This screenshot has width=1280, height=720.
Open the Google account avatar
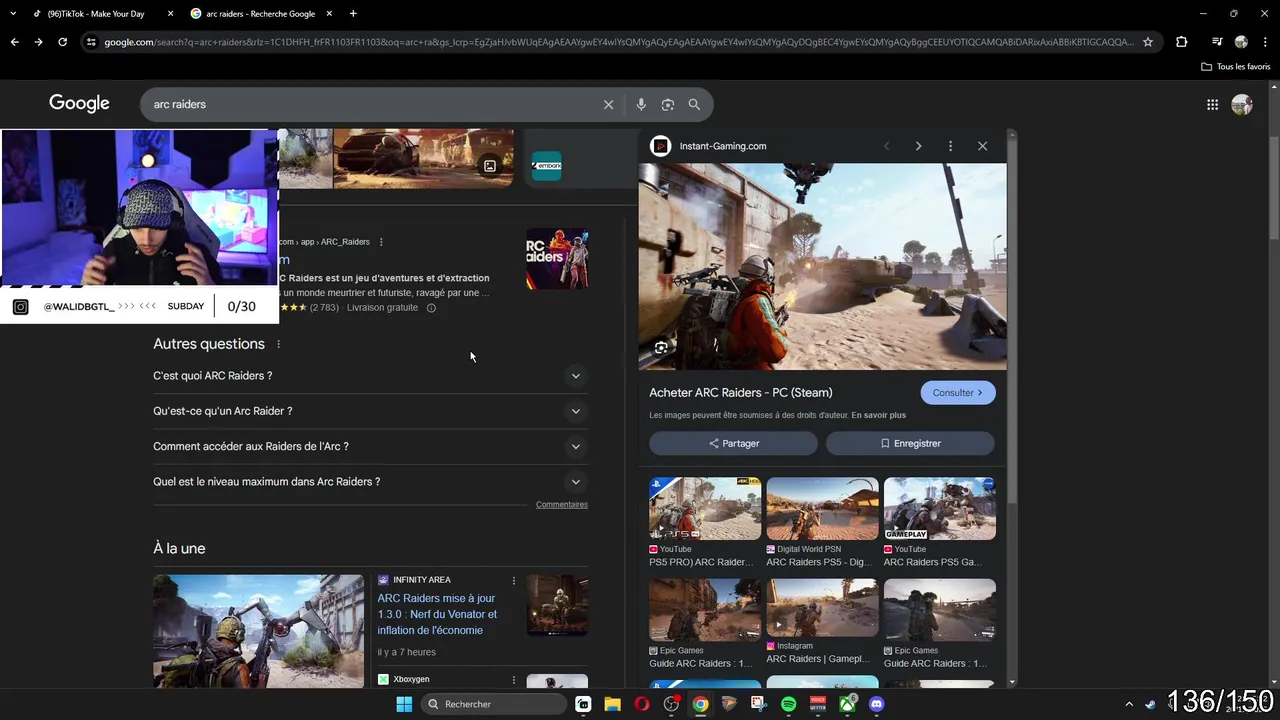[x=1242, y=104]
